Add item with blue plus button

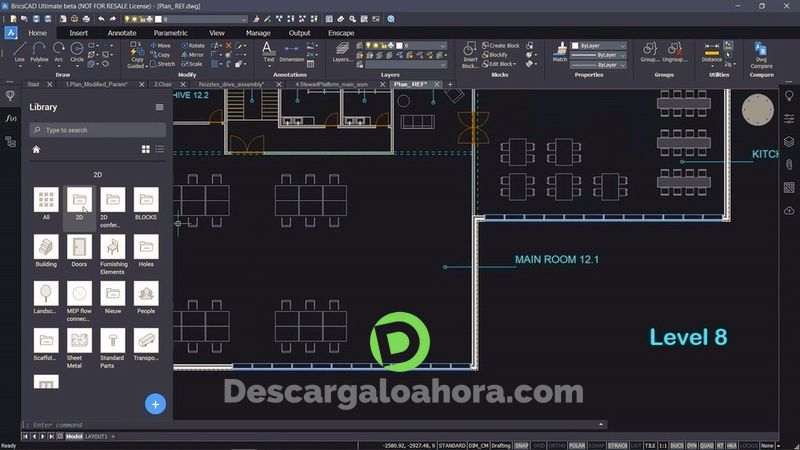coord(155,404)
